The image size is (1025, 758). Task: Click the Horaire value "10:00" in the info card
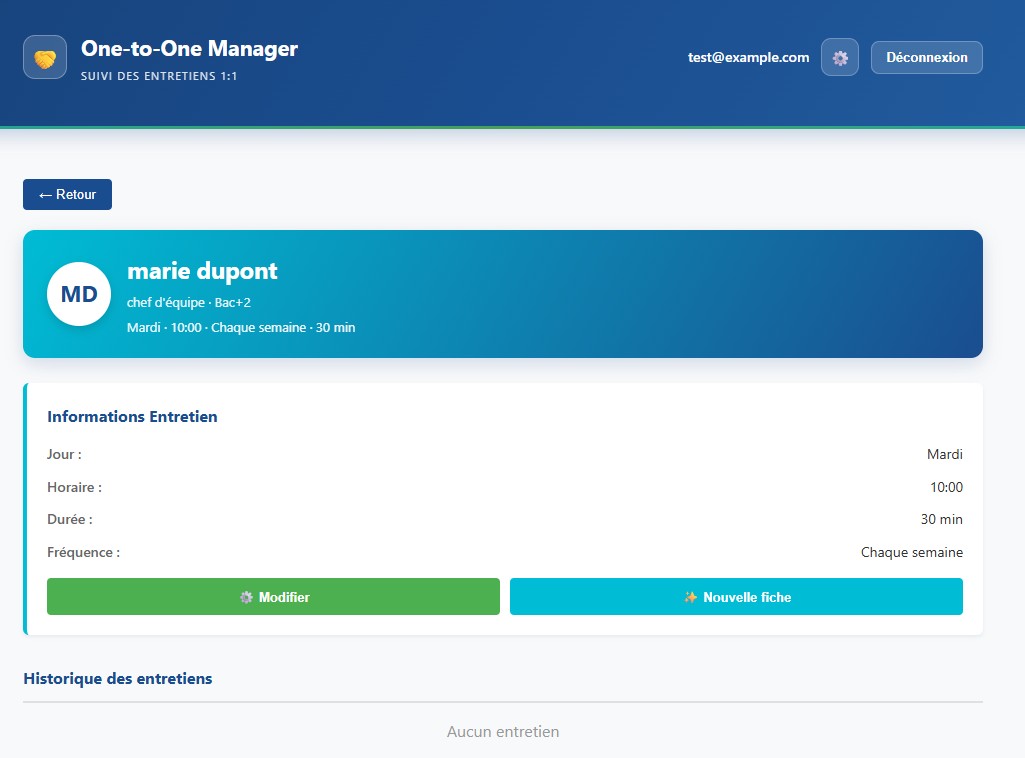(947, 487)
